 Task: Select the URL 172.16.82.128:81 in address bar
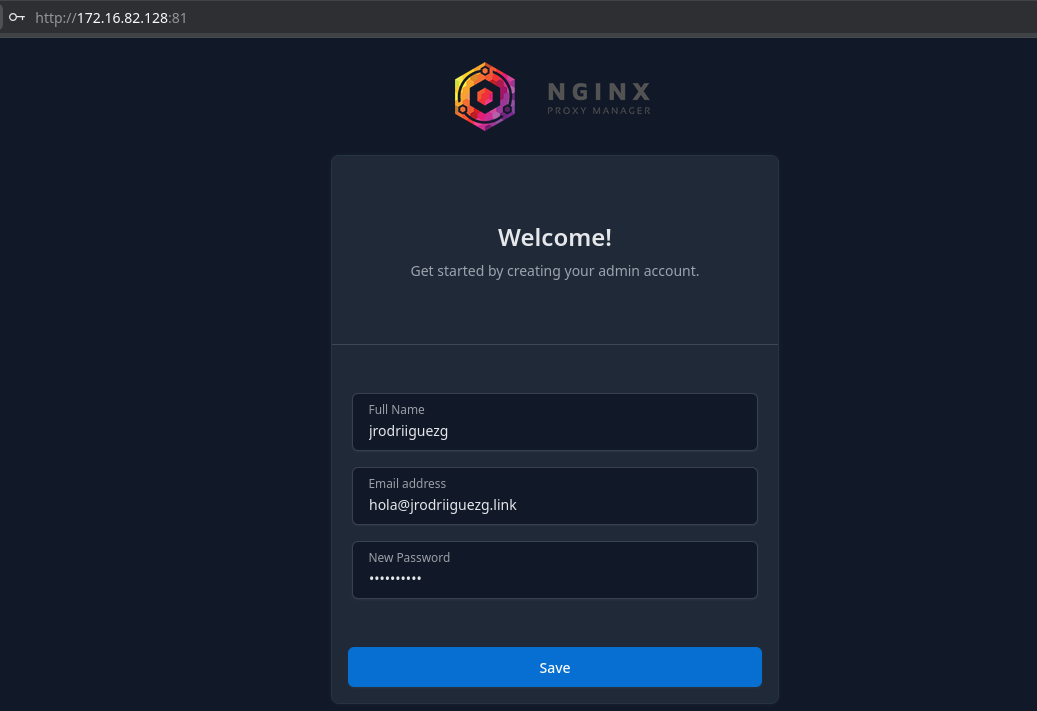111,18
